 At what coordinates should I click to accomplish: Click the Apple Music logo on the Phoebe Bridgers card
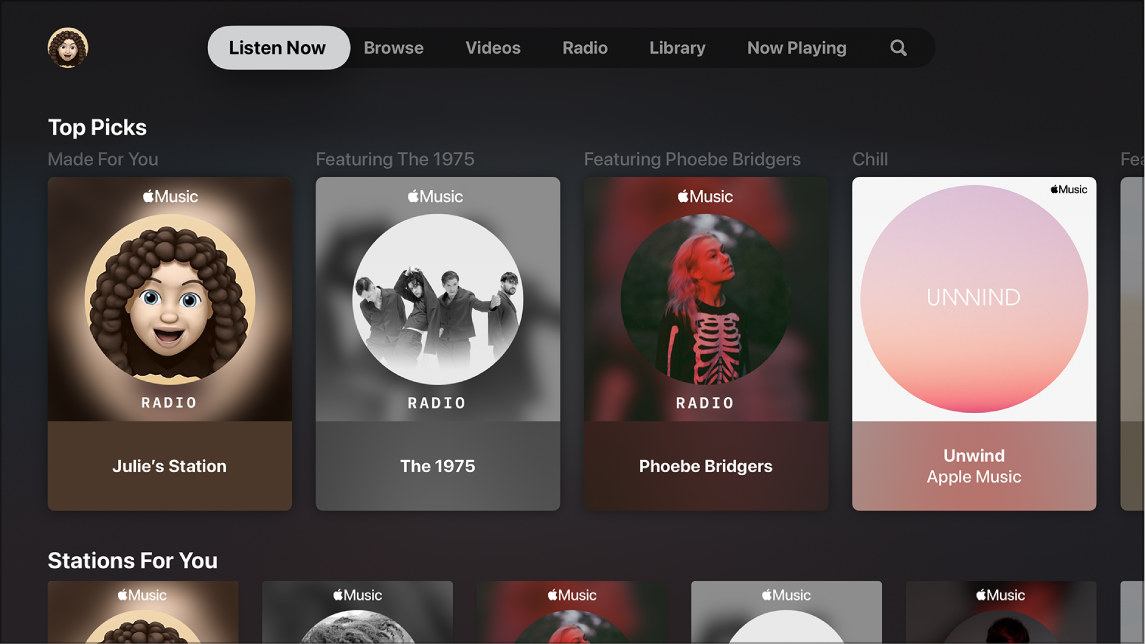click(x=704, y=196)
